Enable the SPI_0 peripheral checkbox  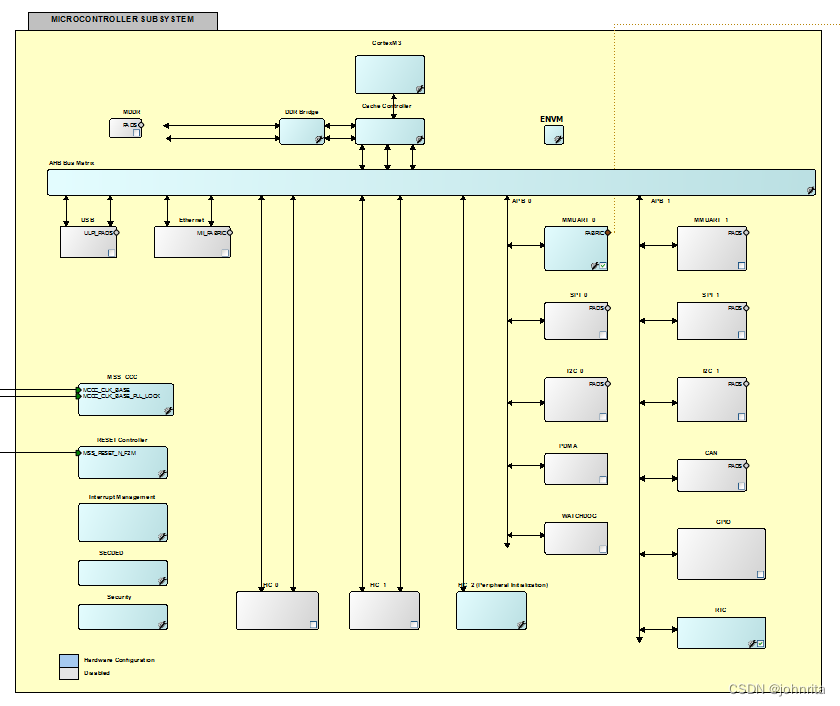click(602, 335)
